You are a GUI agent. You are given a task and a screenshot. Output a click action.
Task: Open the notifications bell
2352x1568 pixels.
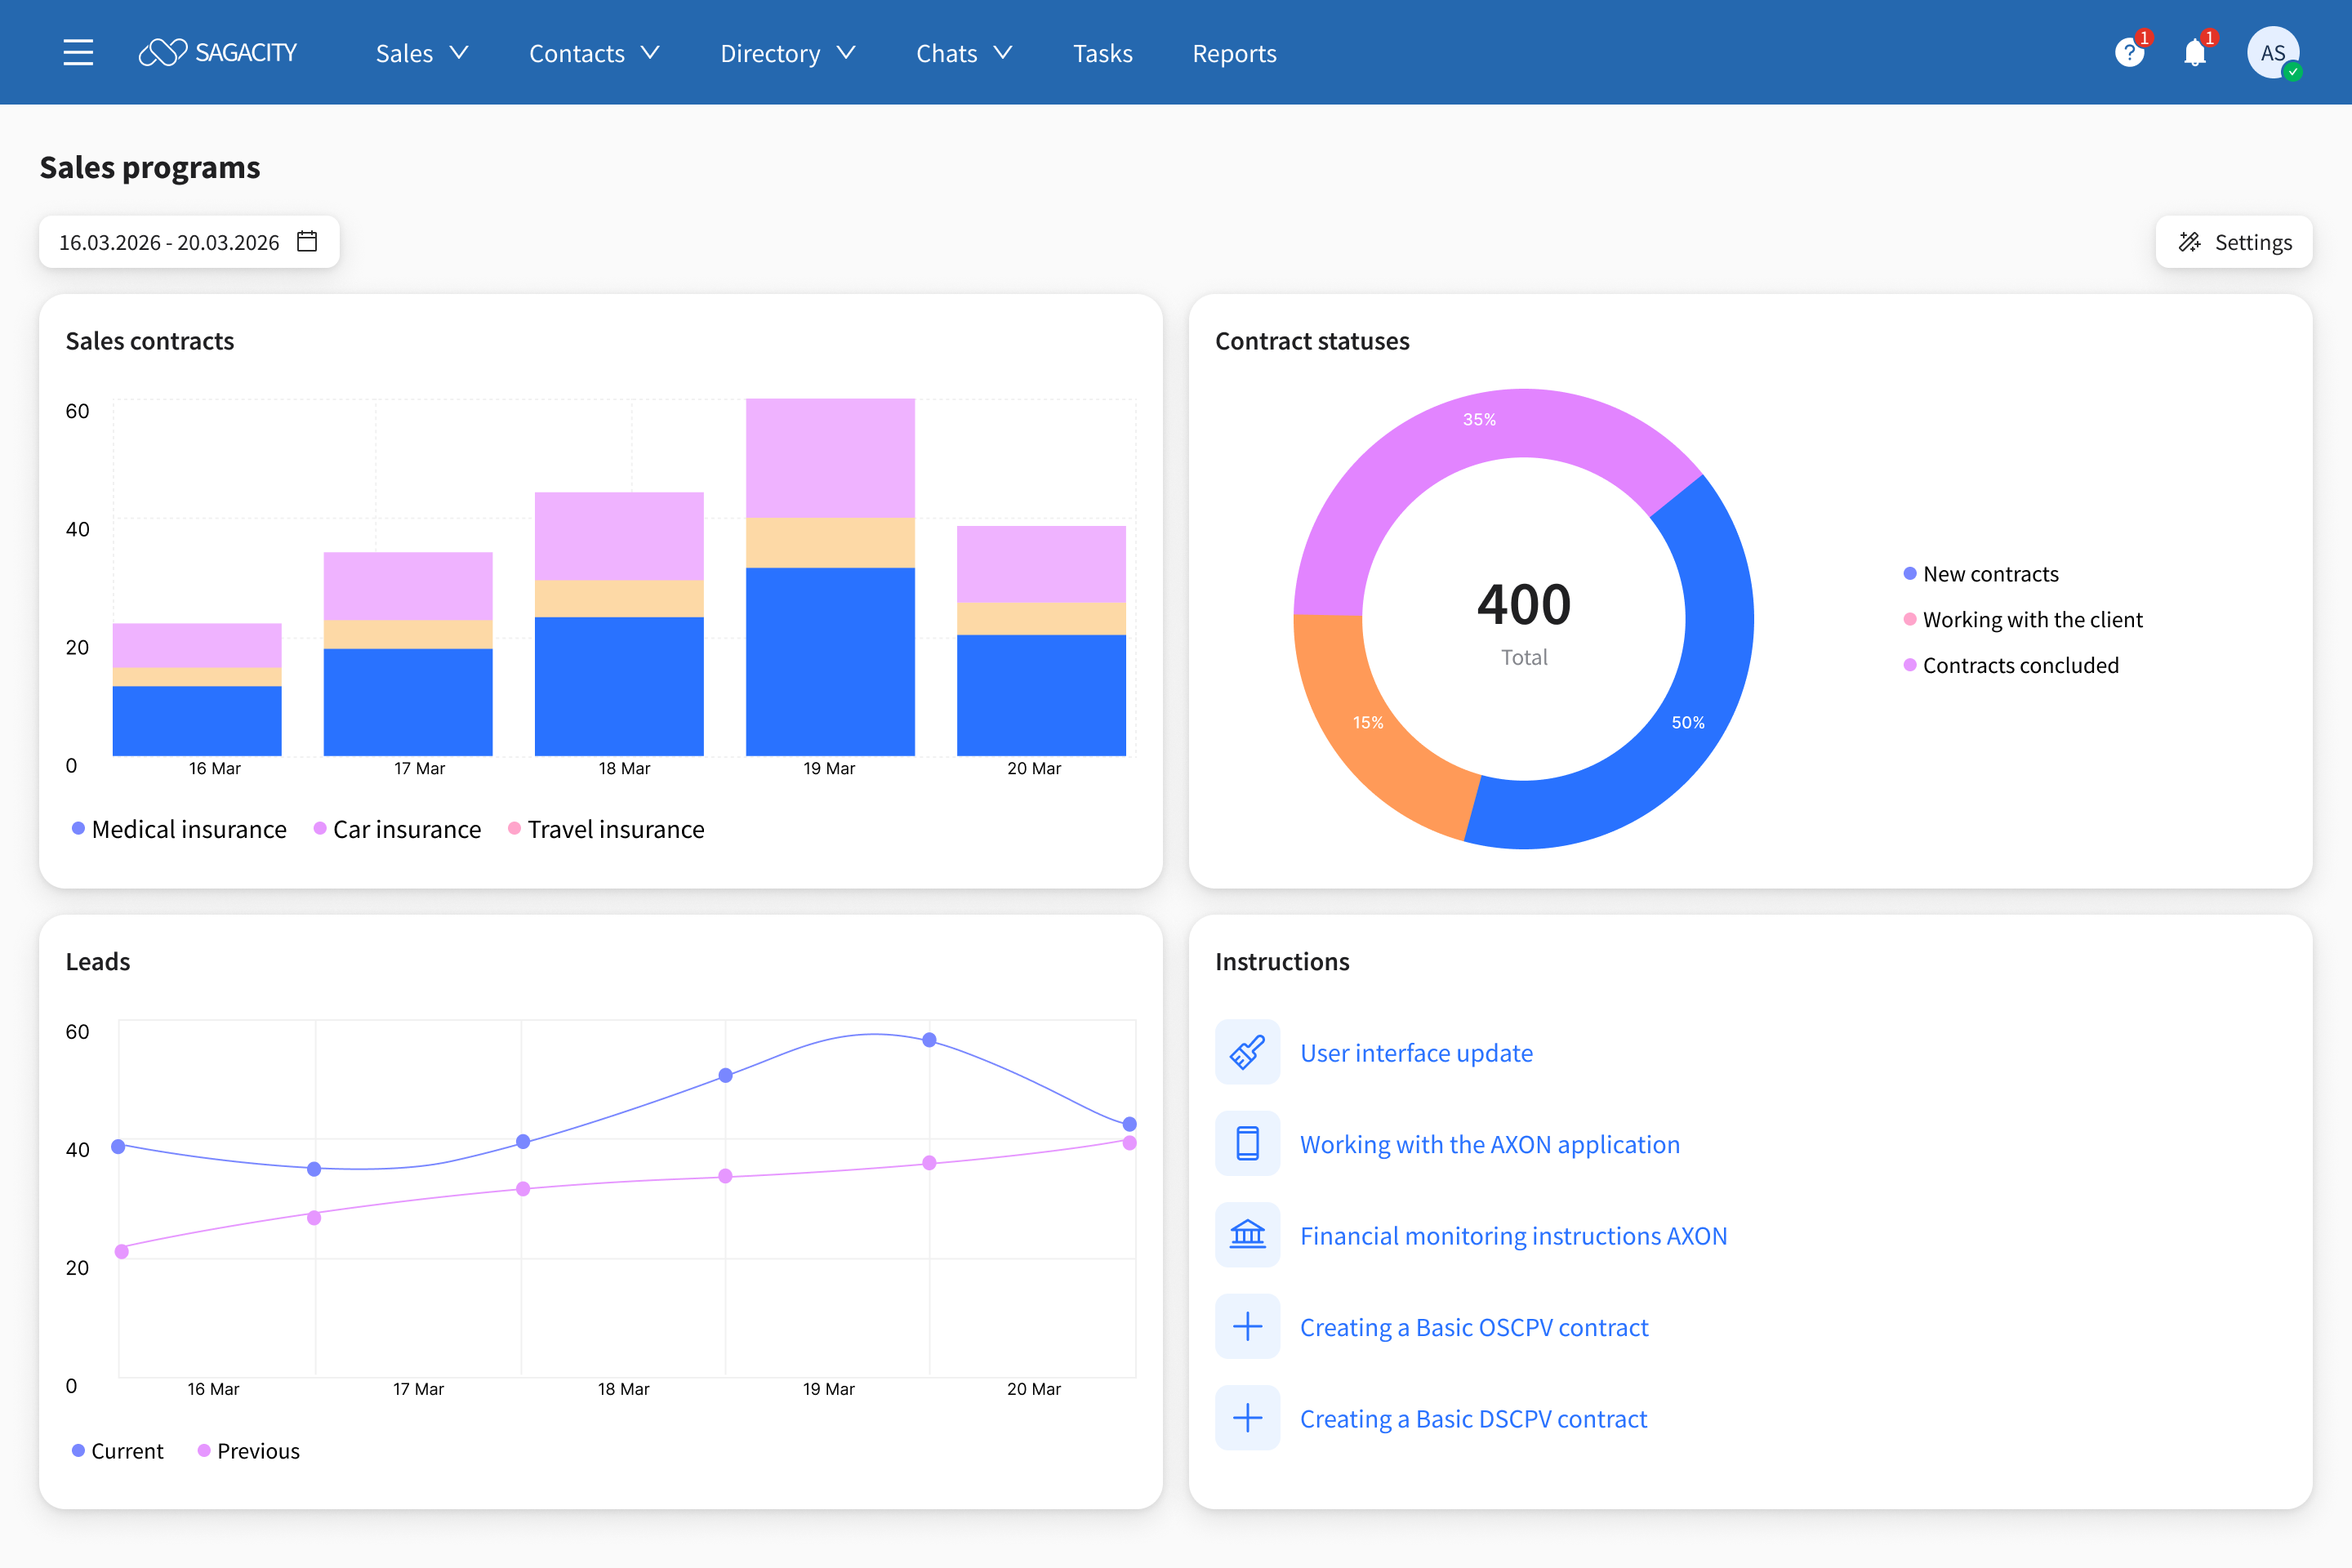click(2194, 53)
